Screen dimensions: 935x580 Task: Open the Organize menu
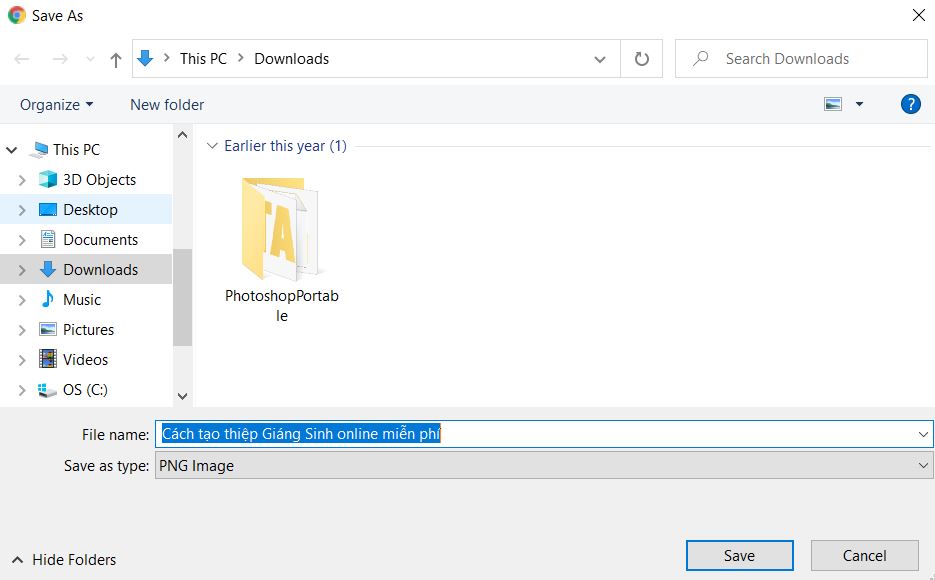pyautogui.click(x=56, y=105)
